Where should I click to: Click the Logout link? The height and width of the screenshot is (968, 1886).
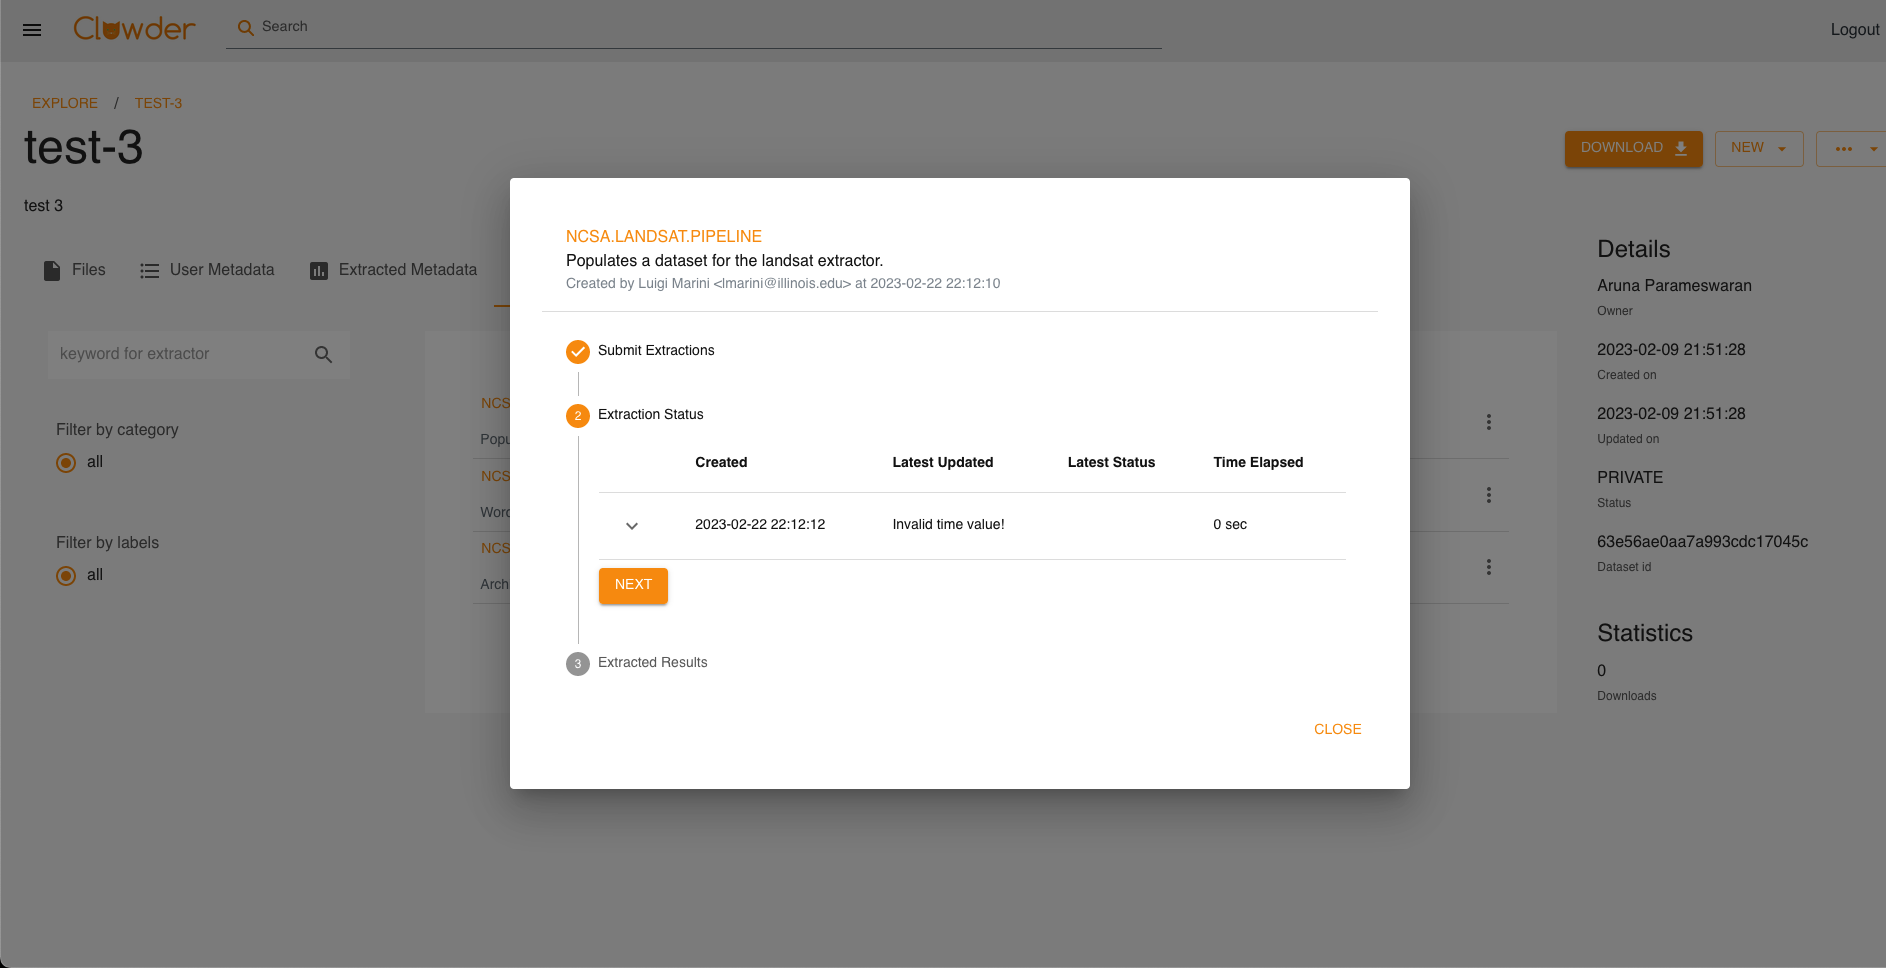(x=1855, y=30)
